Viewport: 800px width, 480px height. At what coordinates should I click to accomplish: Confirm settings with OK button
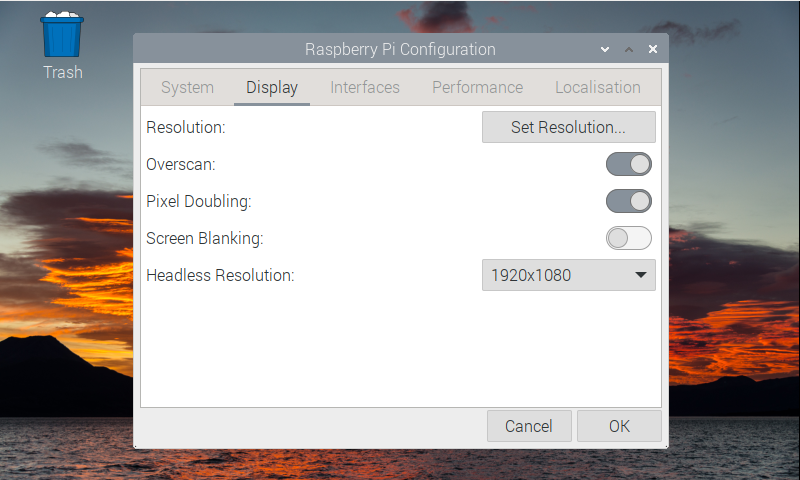(x=619, y=426)
